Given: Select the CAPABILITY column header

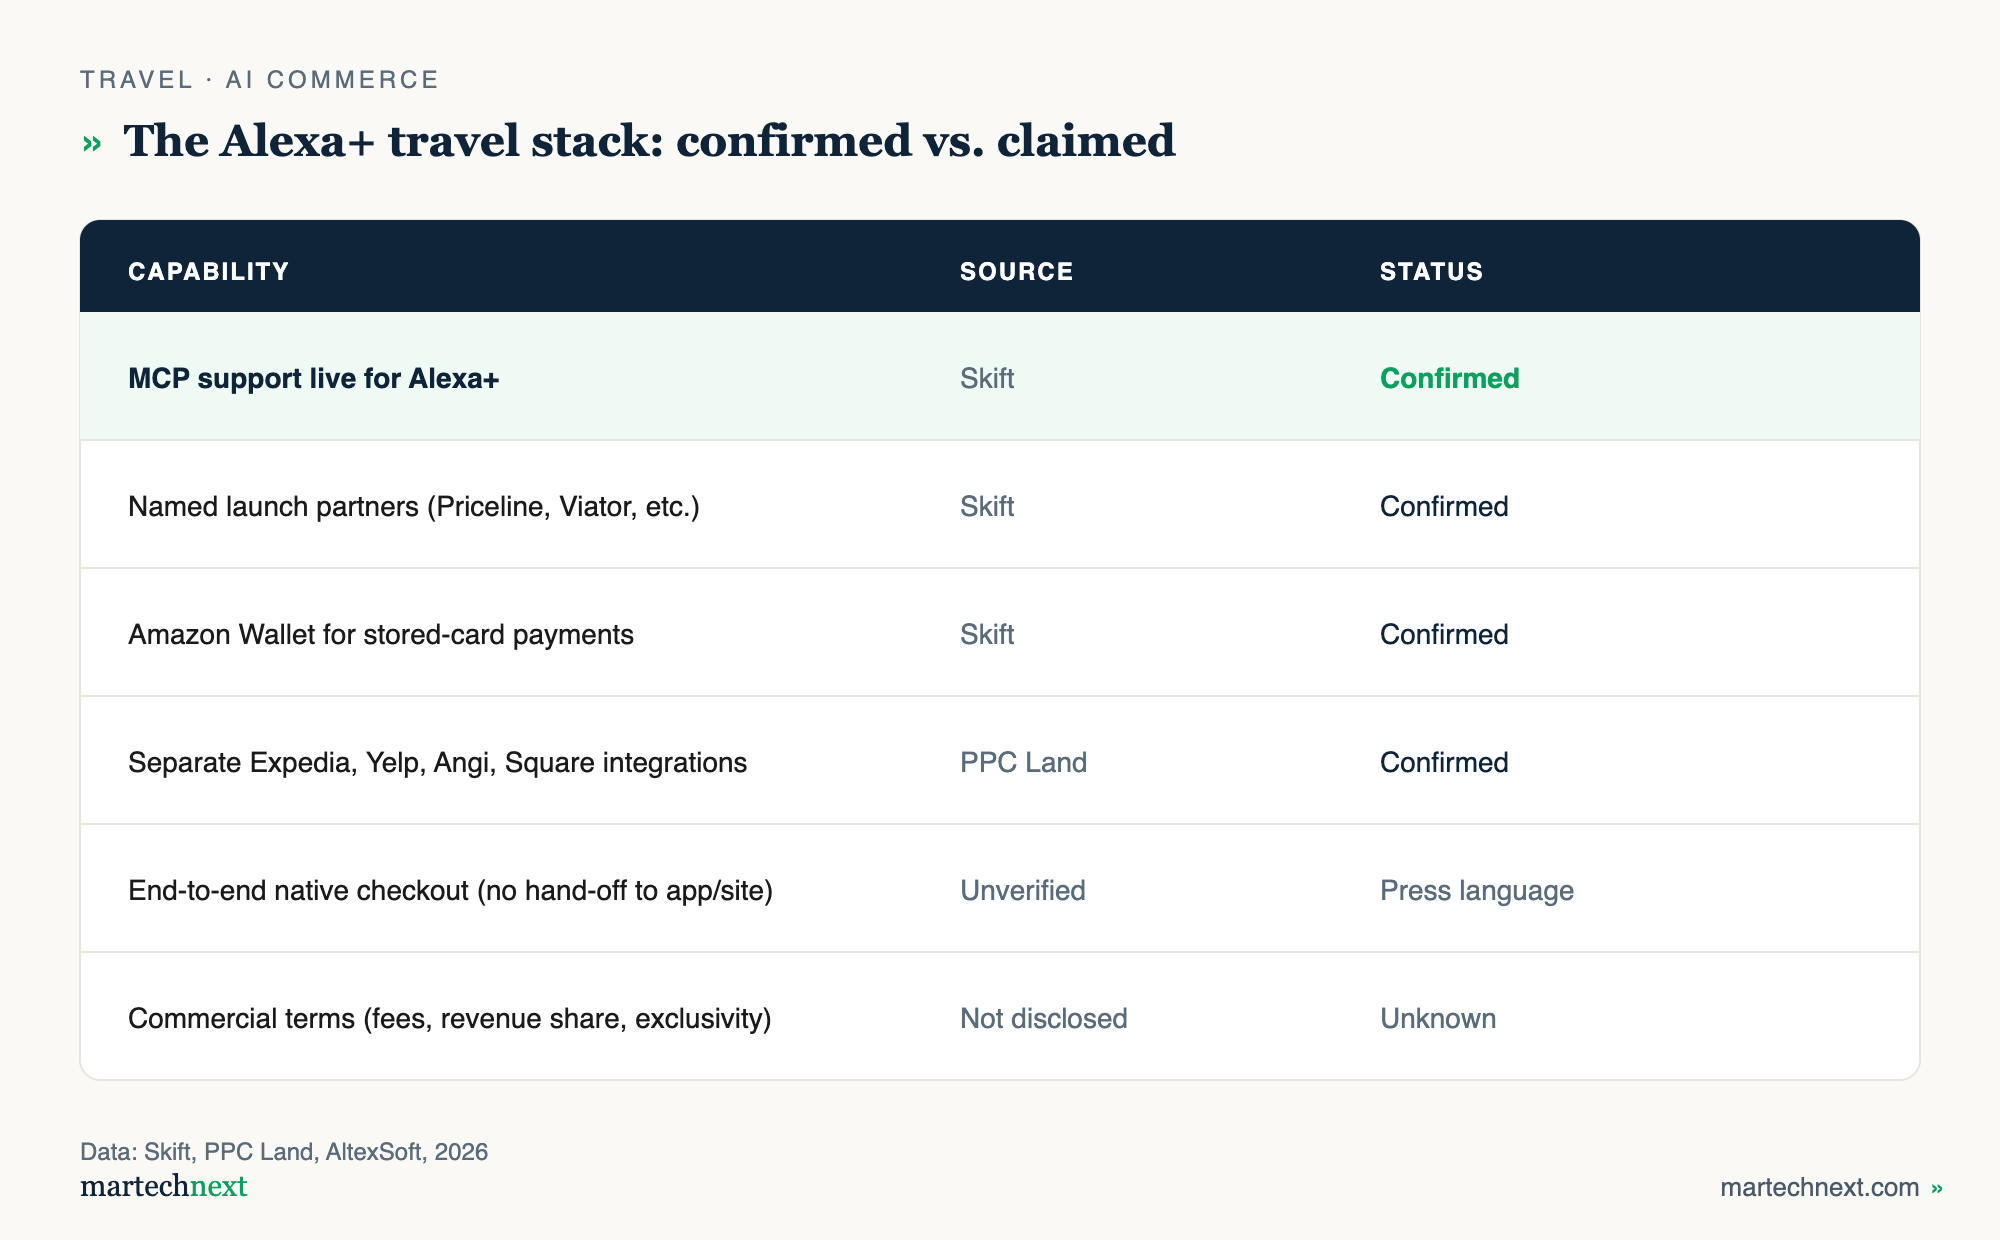Looking at the screenshot, I should [208, 271].
